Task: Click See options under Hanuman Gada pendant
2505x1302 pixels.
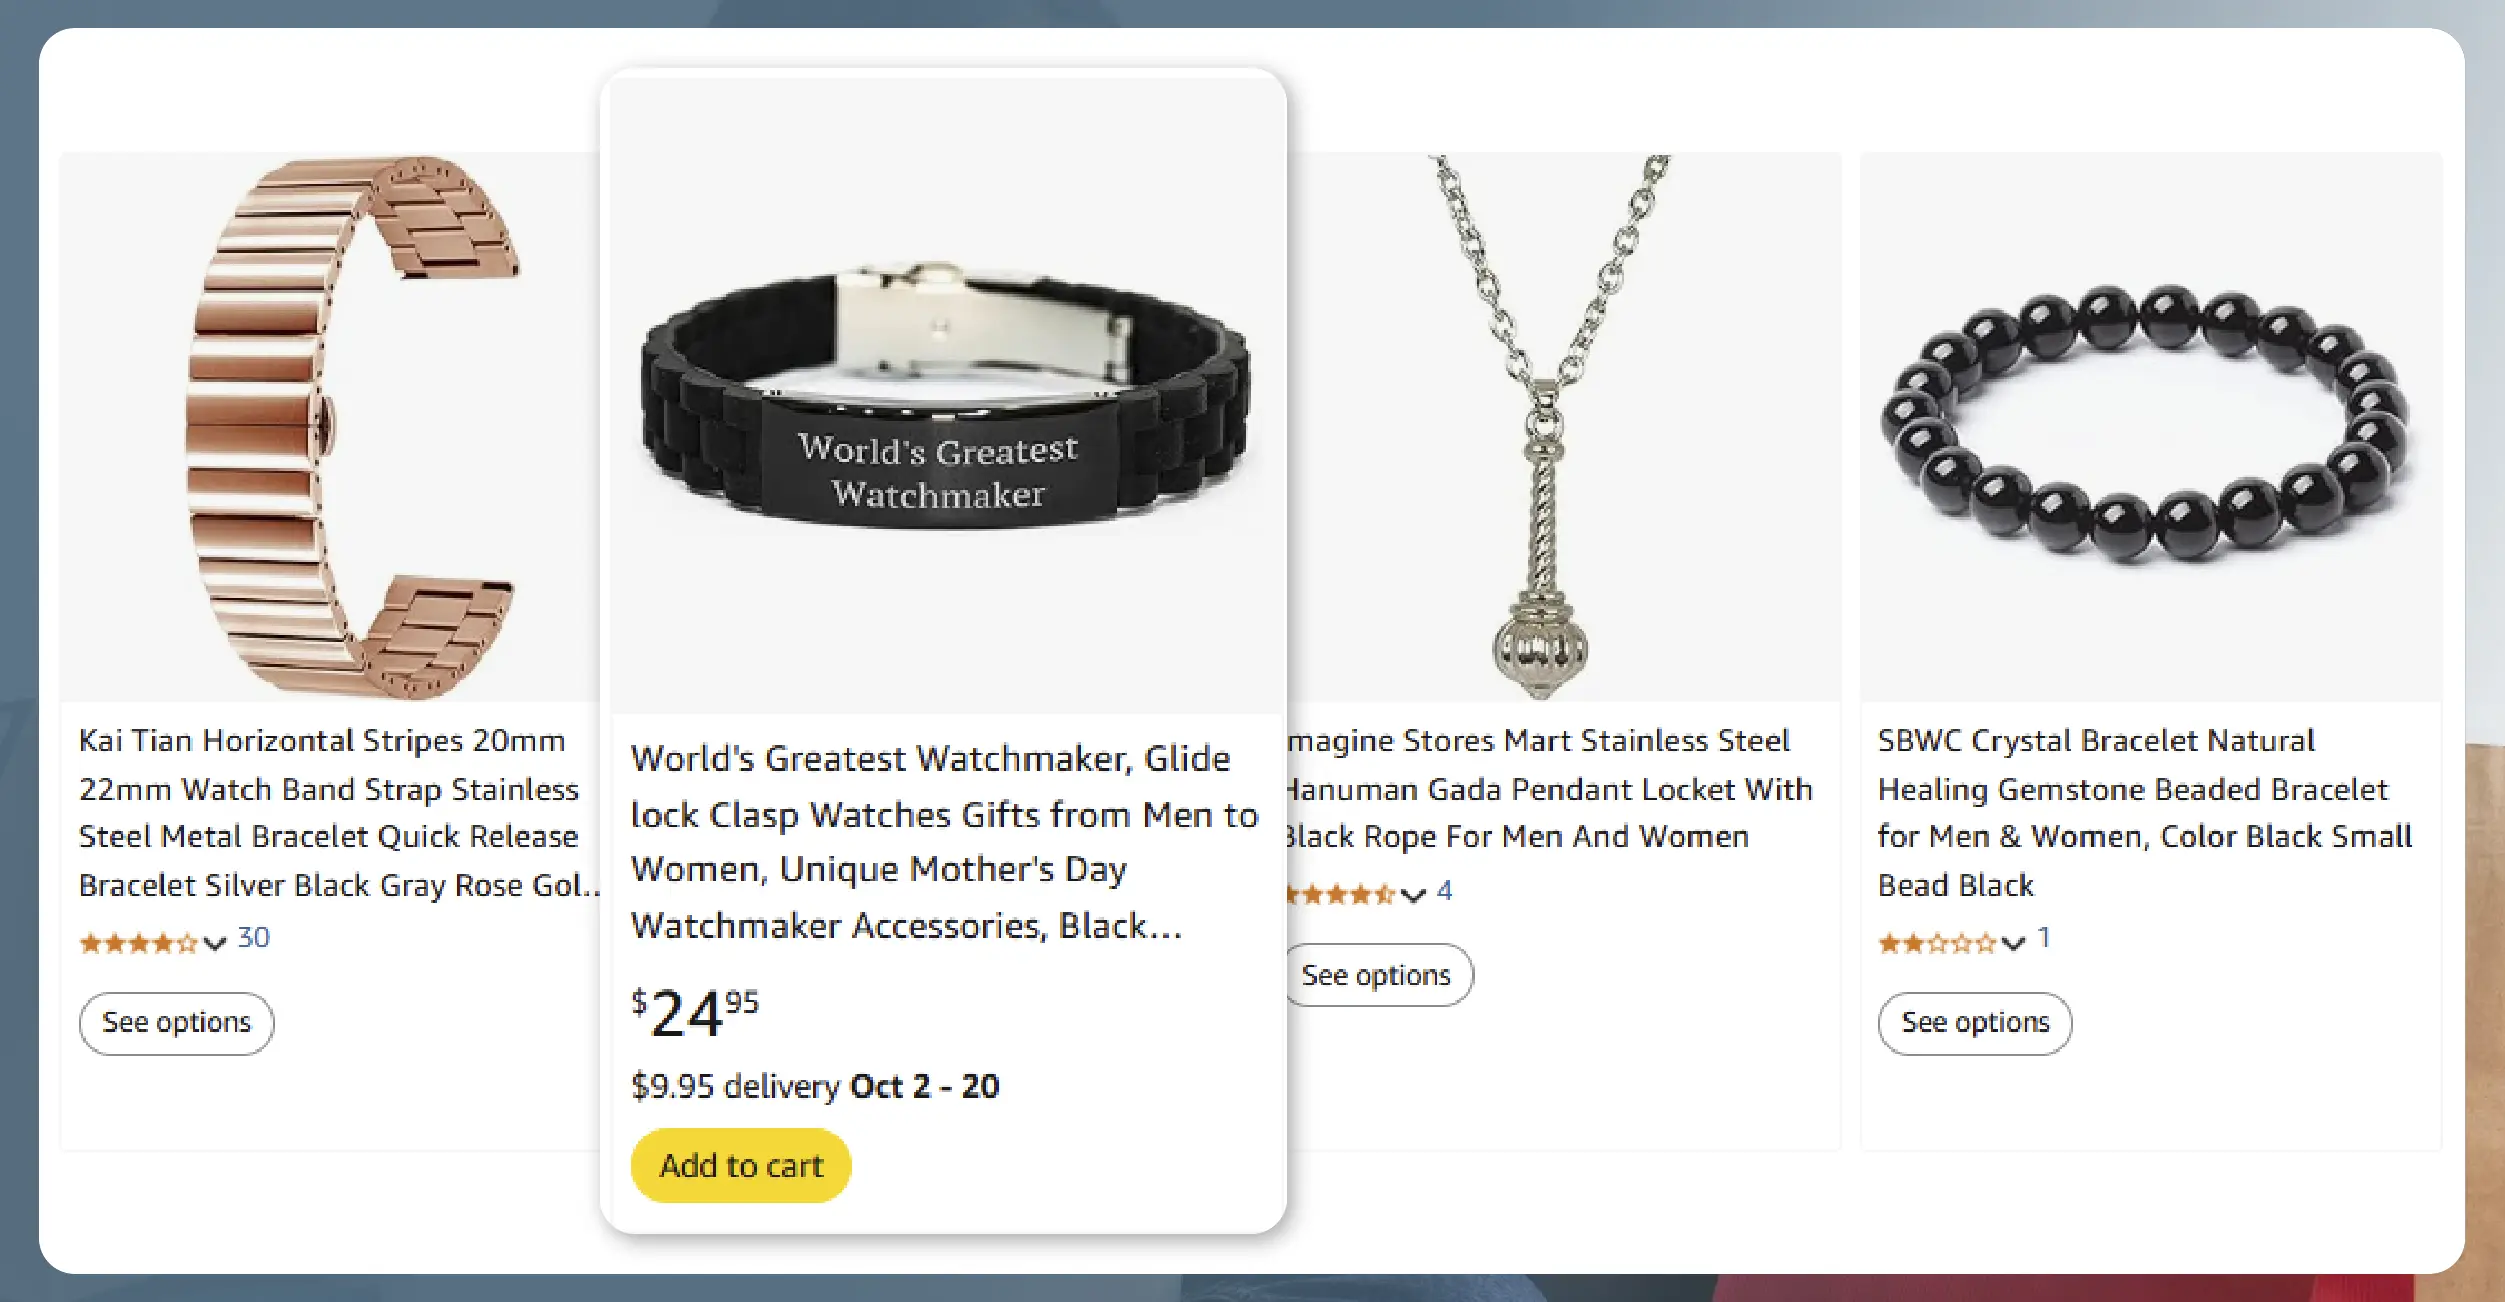Action: pos(1376,975)
